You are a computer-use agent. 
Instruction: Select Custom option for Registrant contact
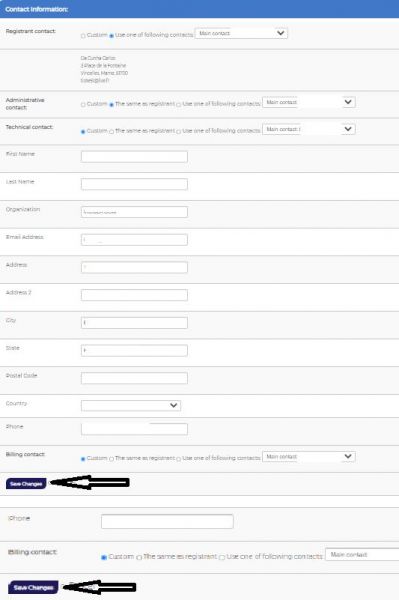[x=83, y=36]
